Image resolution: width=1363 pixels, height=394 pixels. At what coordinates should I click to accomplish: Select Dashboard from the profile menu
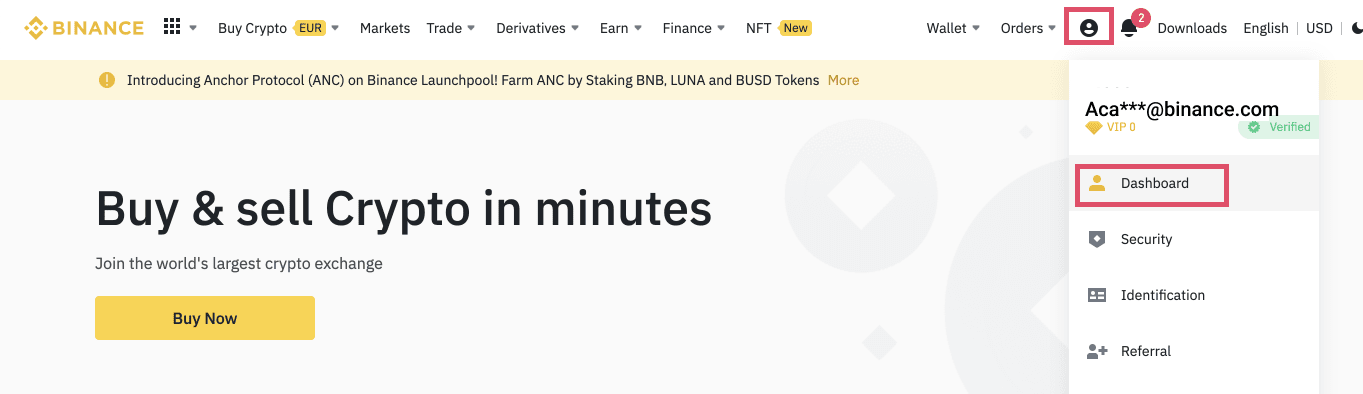tap(1152, 183)
